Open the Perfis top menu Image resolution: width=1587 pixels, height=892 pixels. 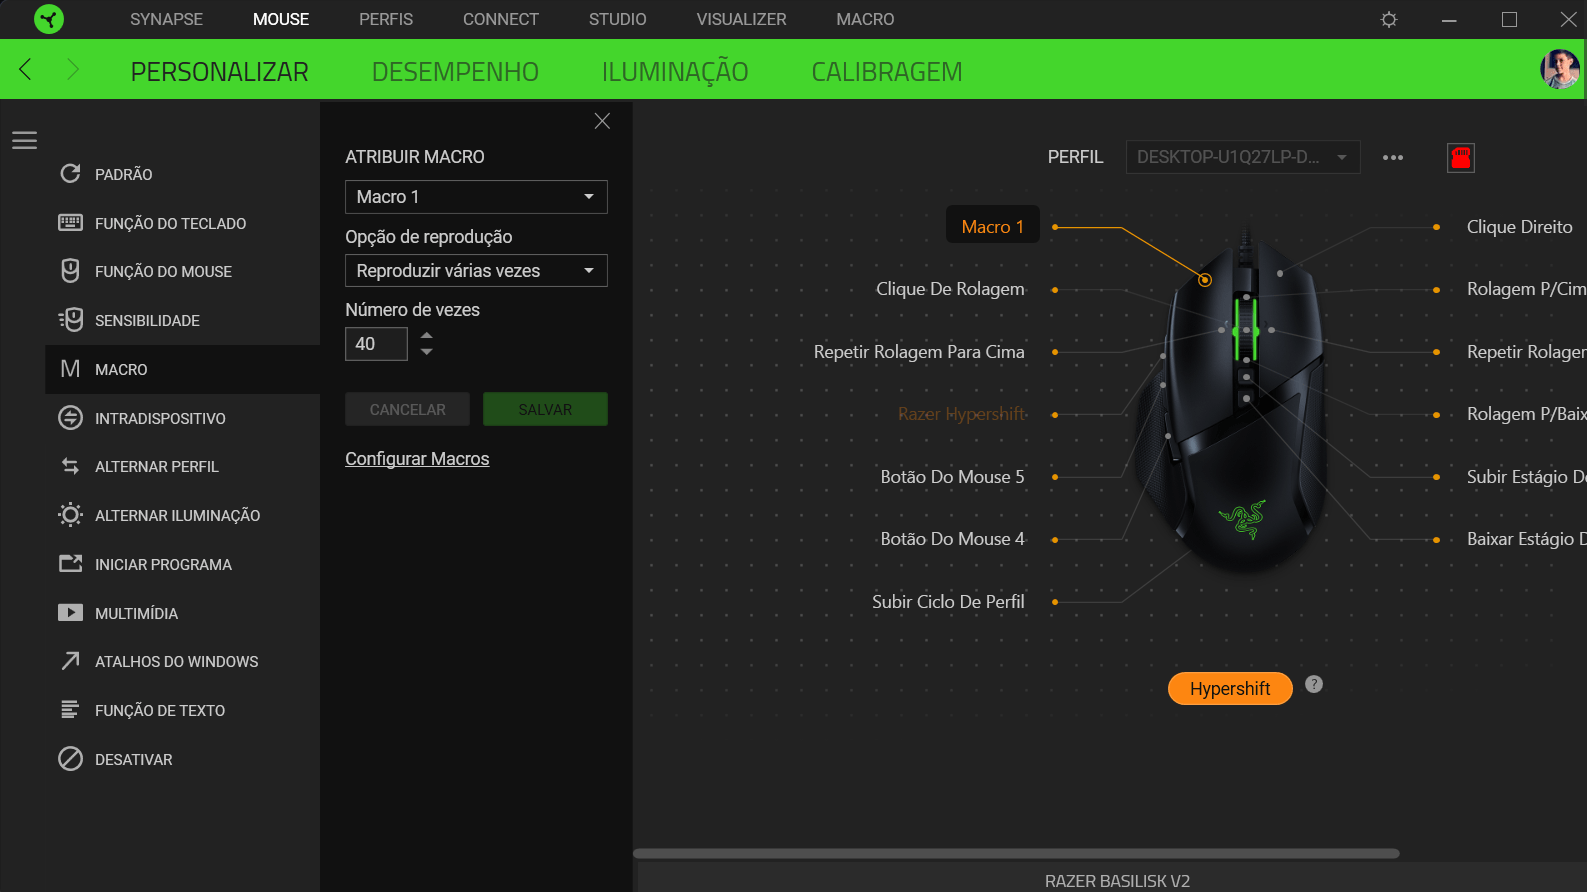pos(386,19)
